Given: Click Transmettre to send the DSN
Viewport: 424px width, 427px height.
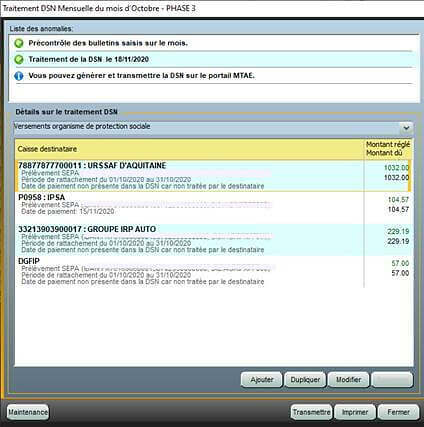Looking at the screenshot, I should (311, 412).
